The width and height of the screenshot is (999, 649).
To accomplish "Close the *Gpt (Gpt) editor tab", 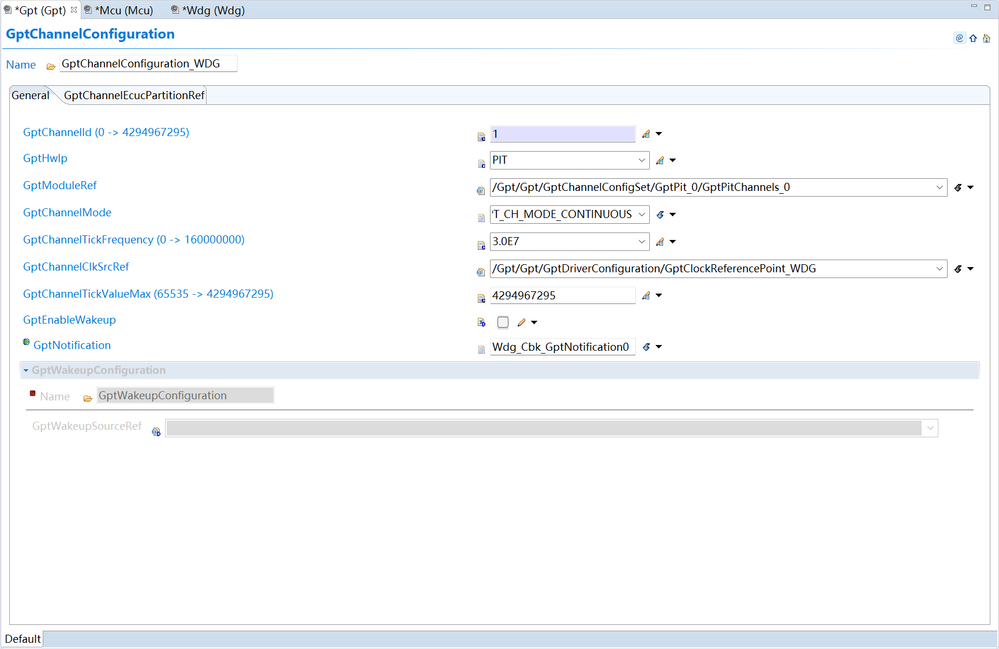I will point(74,10).
